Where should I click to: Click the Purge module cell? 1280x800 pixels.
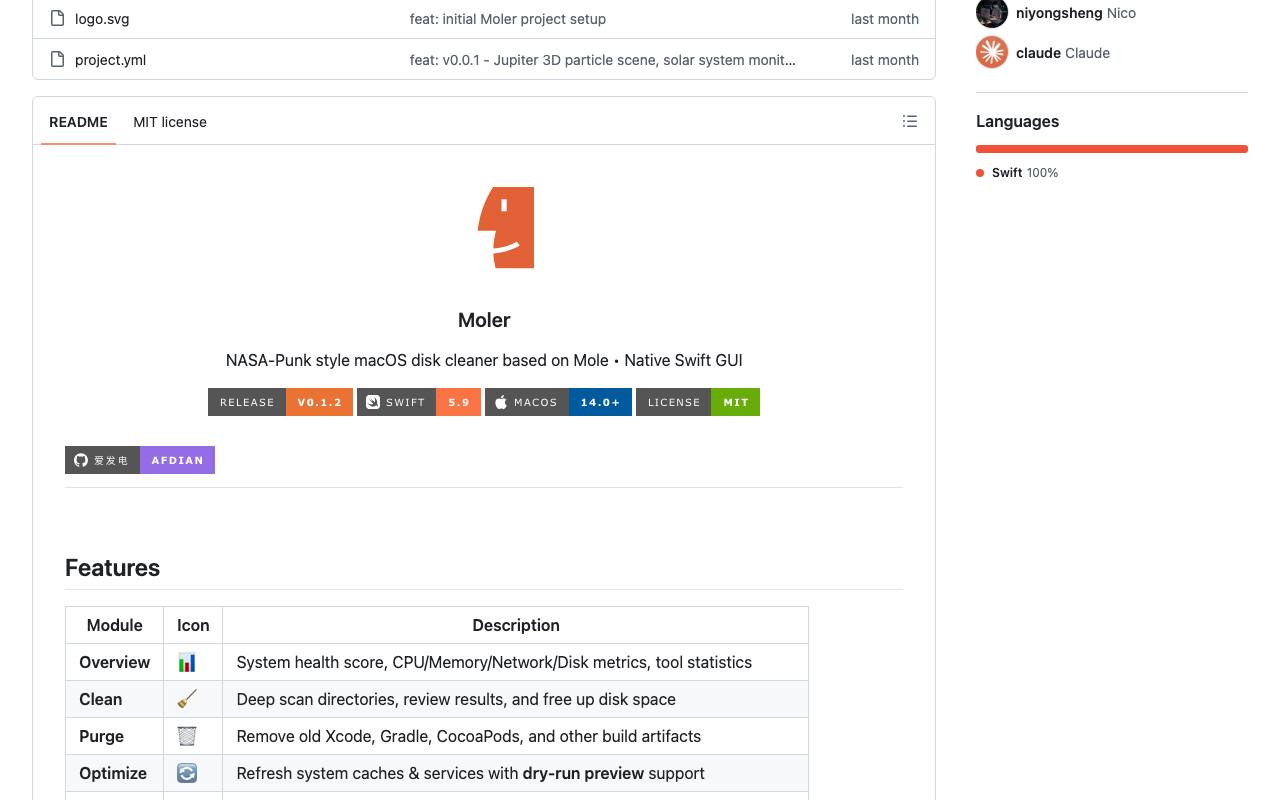(115, 736)
